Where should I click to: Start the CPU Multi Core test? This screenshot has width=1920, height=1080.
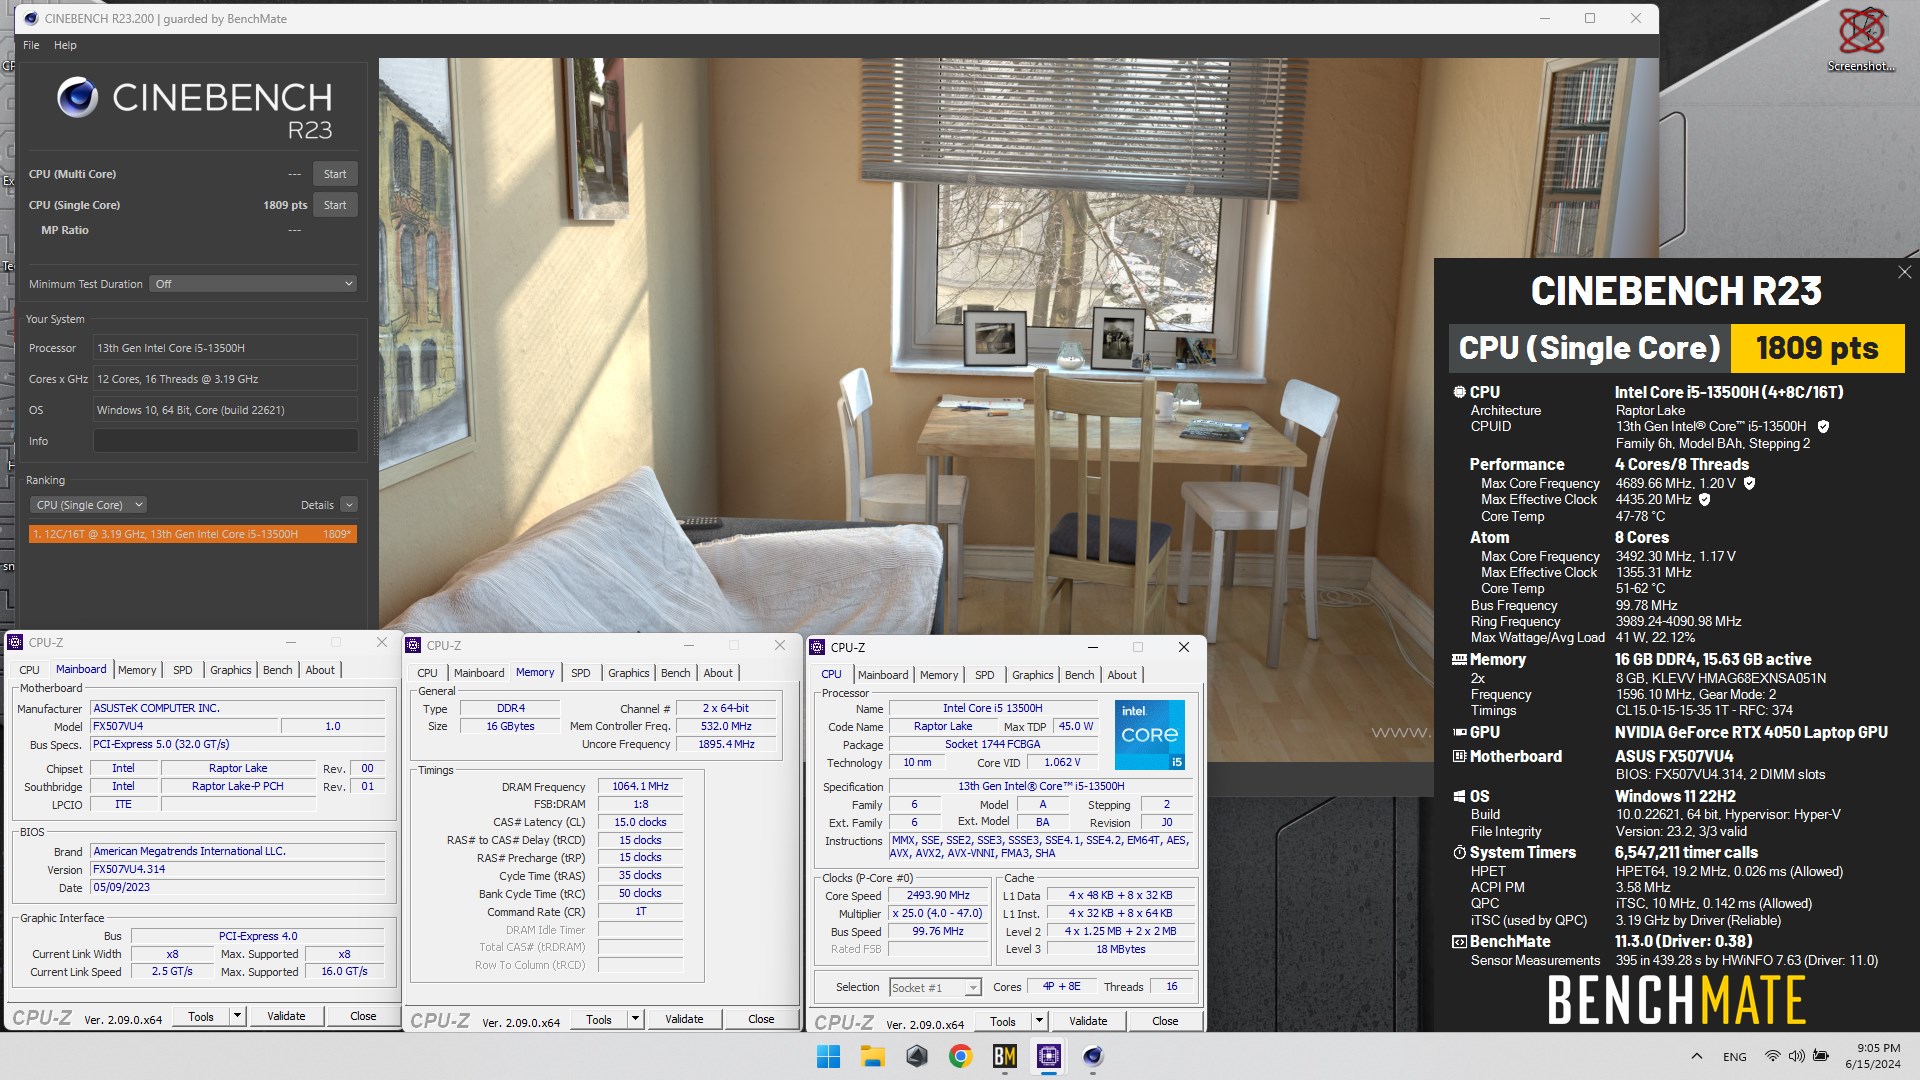tap(335, 174)
